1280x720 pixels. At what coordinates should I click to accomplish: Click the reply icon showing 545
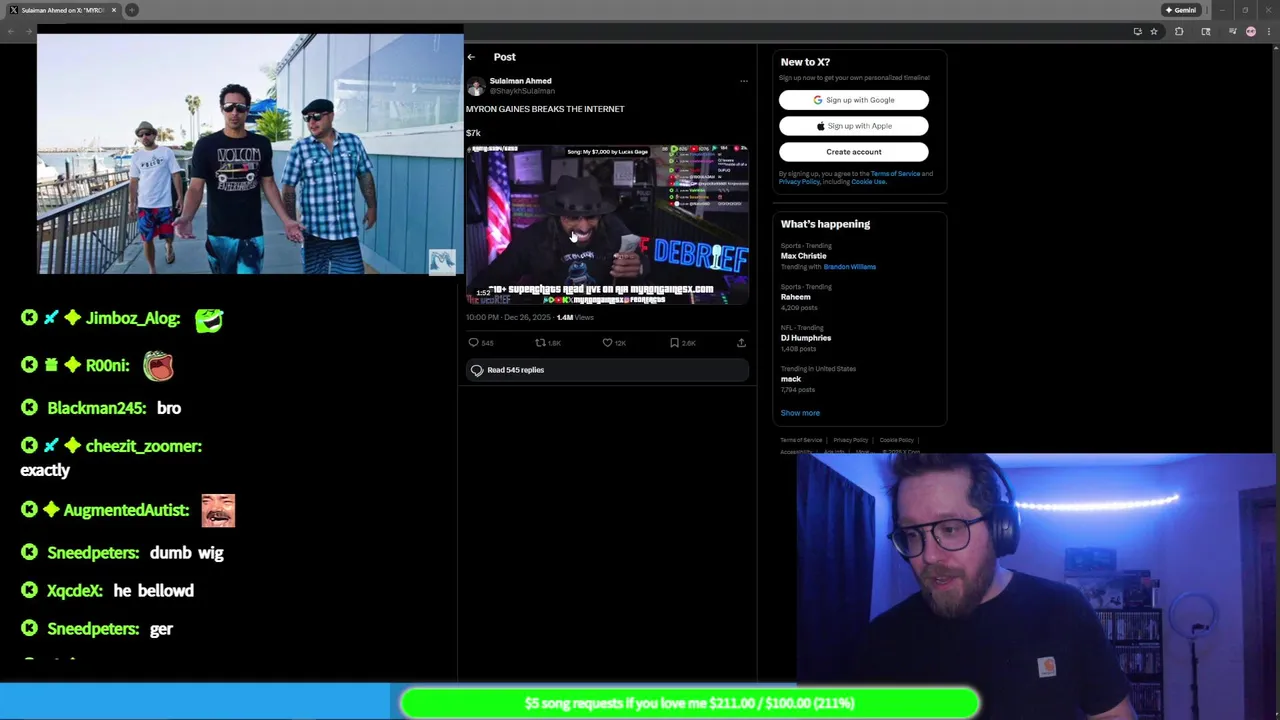click(474, 343)
